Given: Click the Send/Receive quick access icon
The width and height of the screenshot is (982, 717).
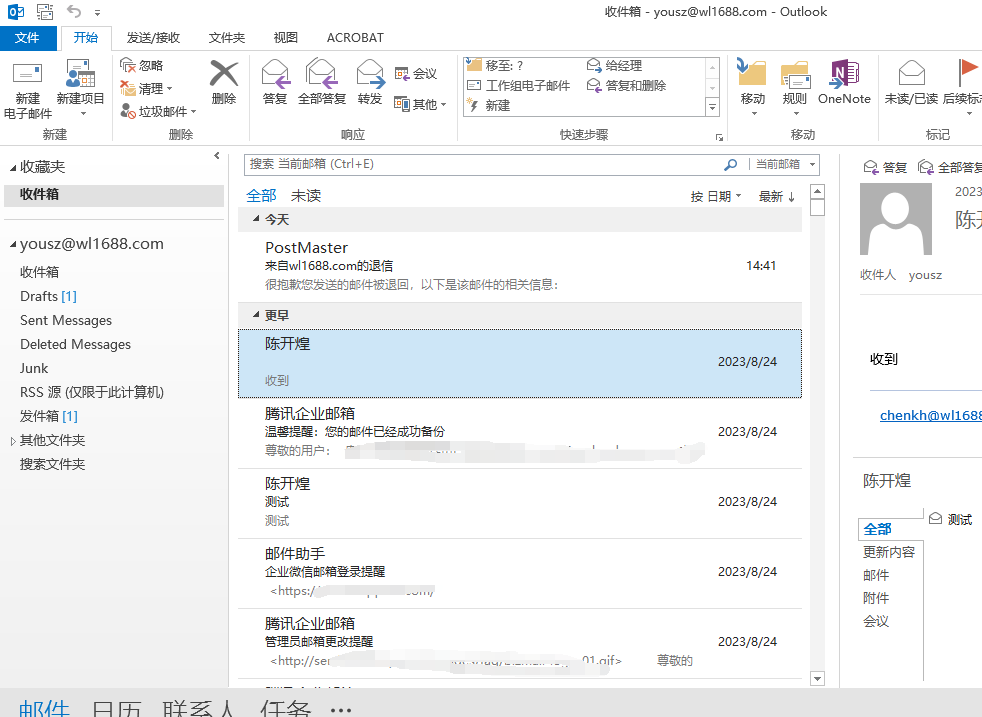Looking at the screenshot, I should click(x=45, y=11).
